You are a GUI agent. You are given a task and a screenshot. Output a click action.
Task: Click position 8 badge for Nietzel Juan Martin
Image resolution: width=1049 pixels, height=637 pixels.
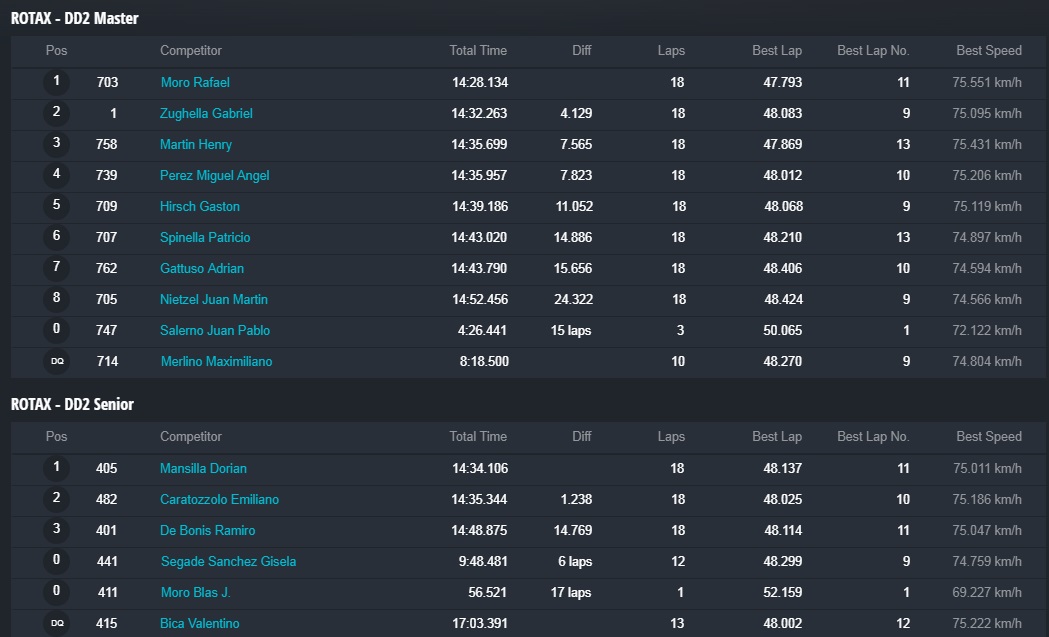[x=57, y=299]
